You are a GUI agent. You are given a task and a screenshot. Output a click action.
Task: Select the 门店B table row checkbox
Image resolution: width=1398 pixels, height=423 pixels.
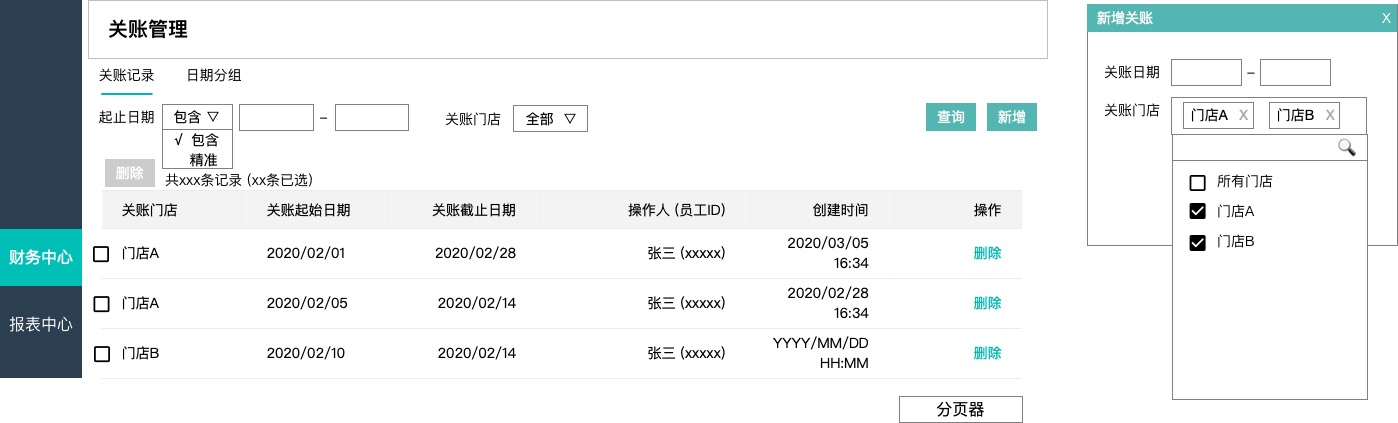101,354
